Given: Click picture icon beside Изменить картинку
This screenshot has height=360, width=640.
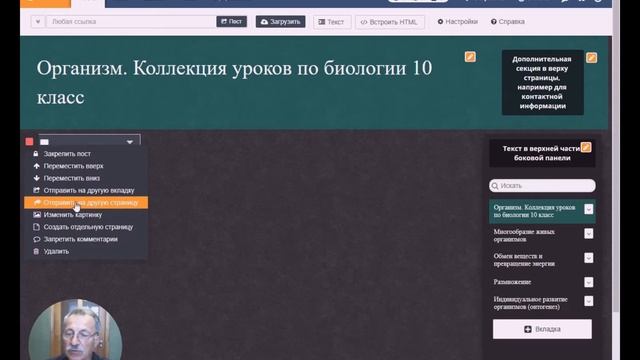Looking at the screenshot, I should pos(37,214).
